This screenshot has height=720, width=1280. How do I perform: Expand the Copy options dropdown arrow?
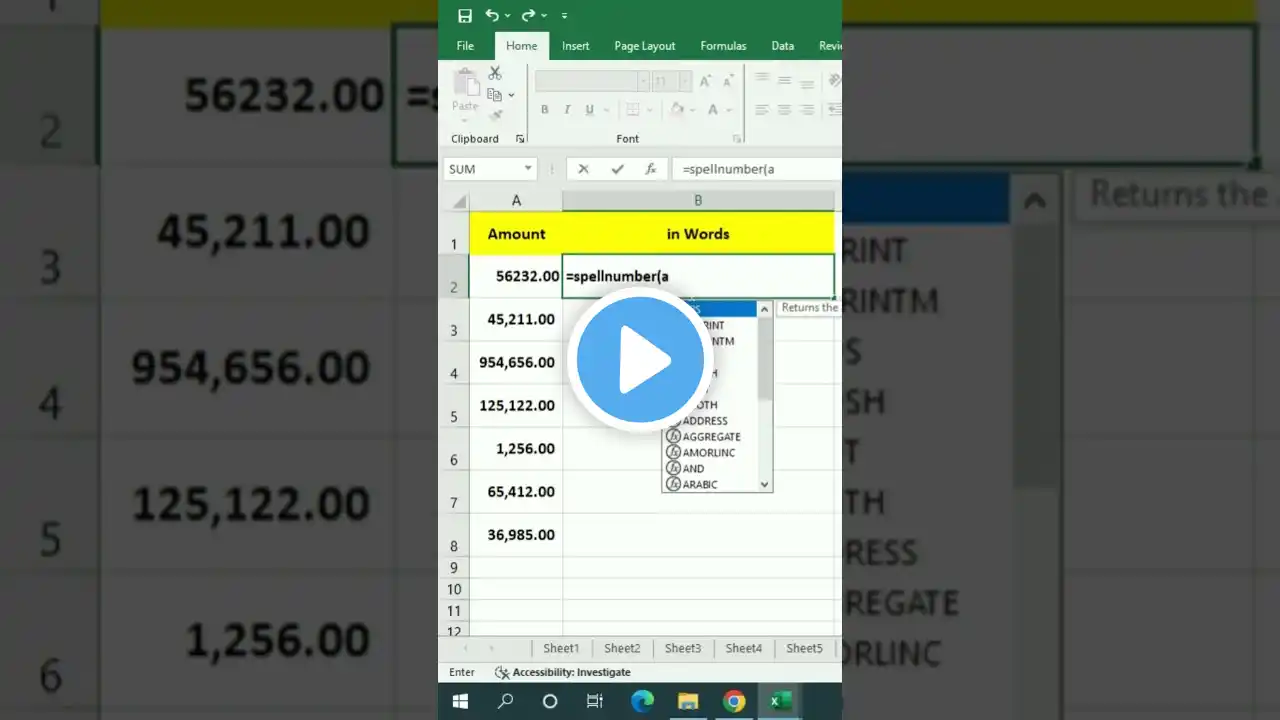(511, 96)
